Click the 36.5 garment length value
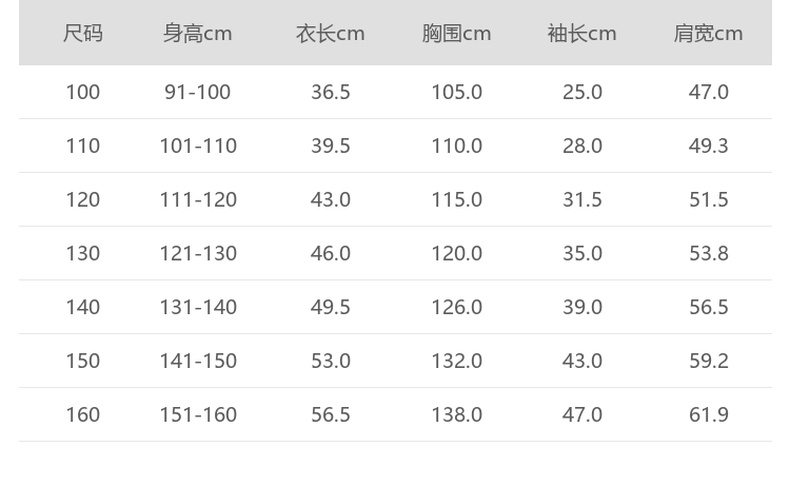This screenshot has width=790, height=485. click(330, 92)
